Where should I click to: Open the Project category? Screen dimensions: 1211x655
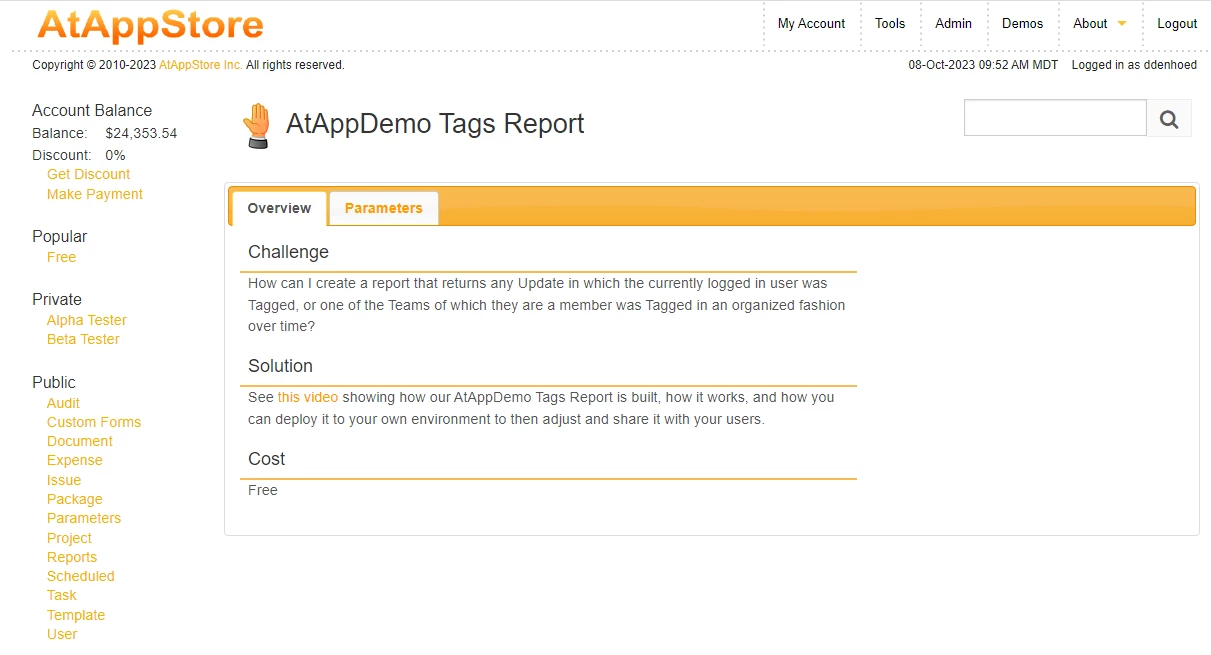point(69,538)
